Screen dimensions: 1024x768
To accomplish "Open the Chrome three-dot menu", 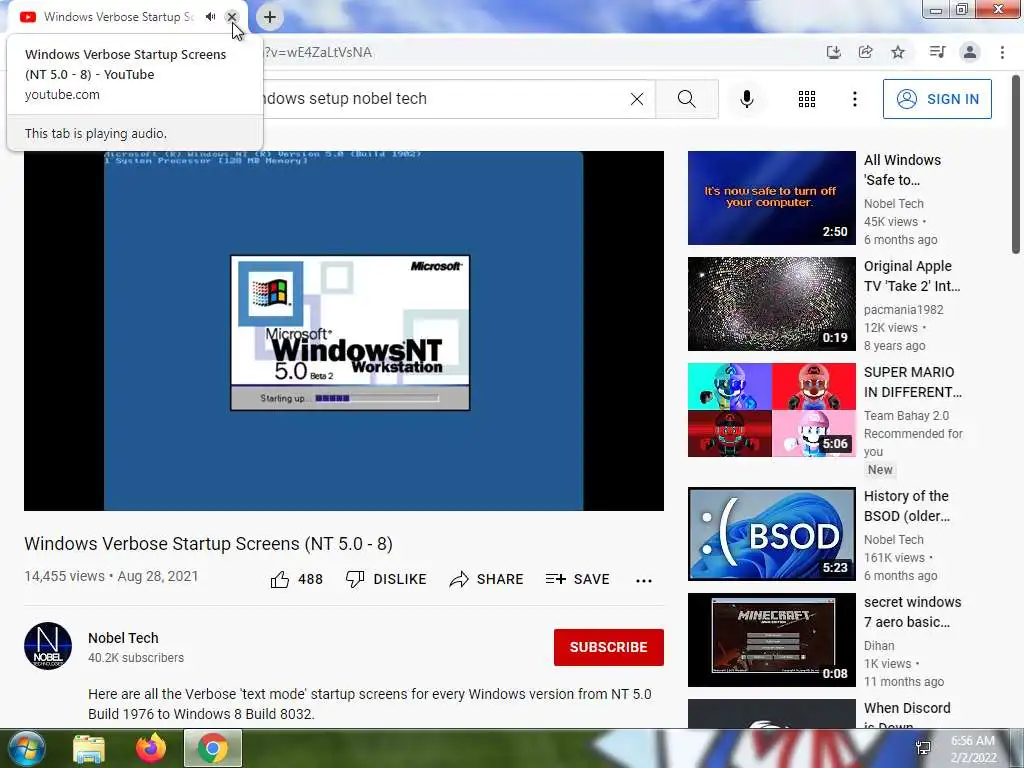I will point(1002,52).
